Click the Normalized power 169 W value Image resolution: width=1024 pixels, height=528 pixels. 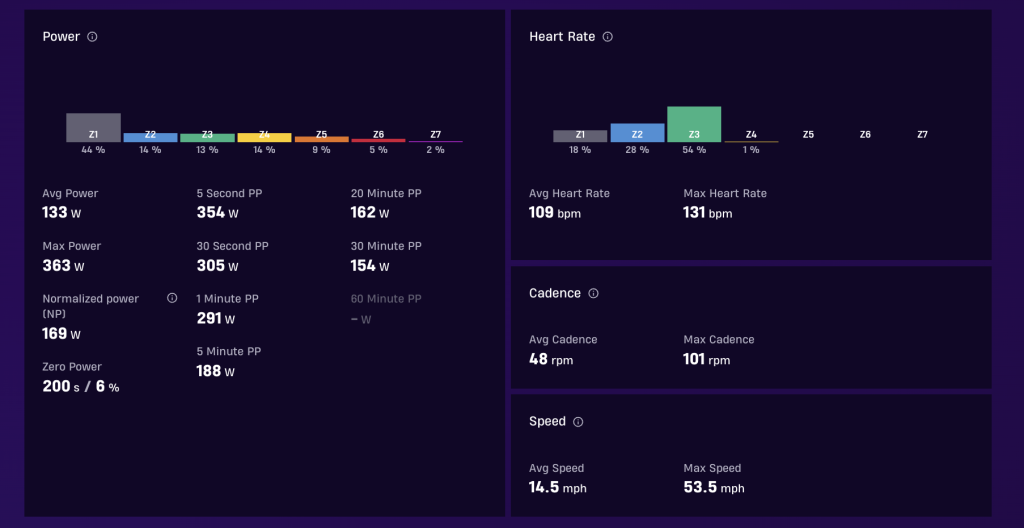(x=62, y=334)
